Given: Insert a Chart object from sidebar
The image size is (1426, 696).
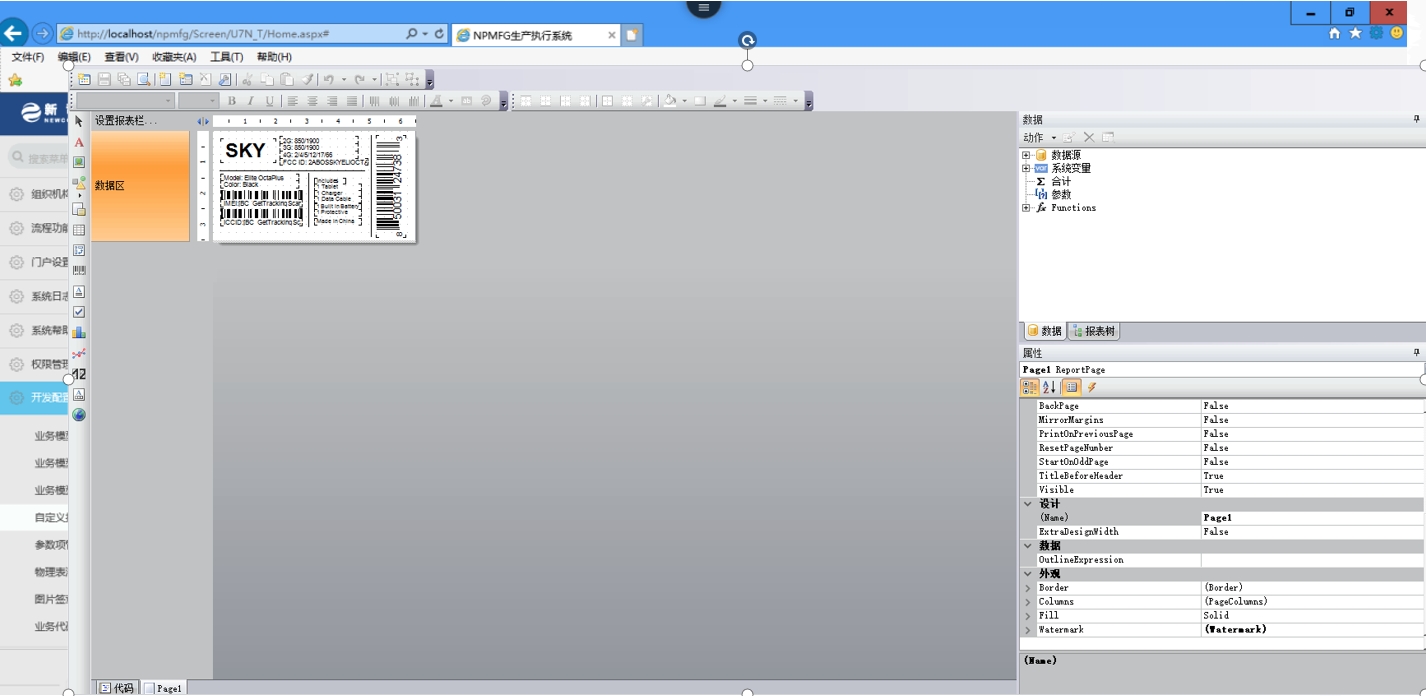Looking at the screenshot, I should 79,332.
